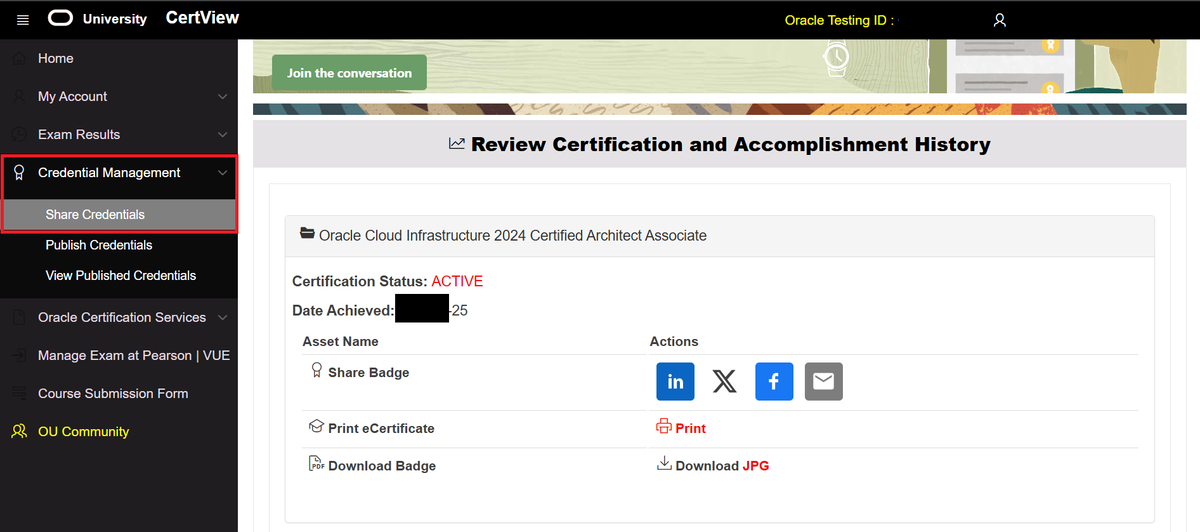The image size is (1200, 532).
Task: Click the Actions column header
Action: pyautogui.click(x=674, y=341)
